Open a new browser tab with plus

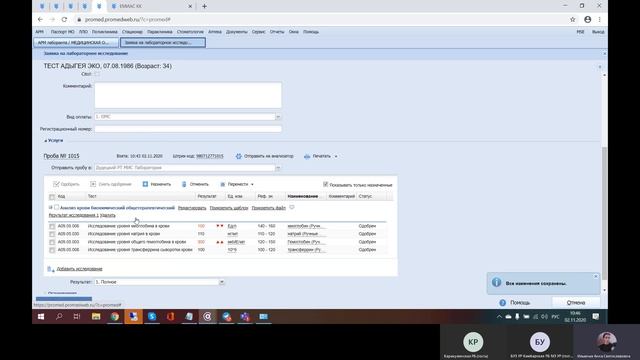tap(204, 6)
